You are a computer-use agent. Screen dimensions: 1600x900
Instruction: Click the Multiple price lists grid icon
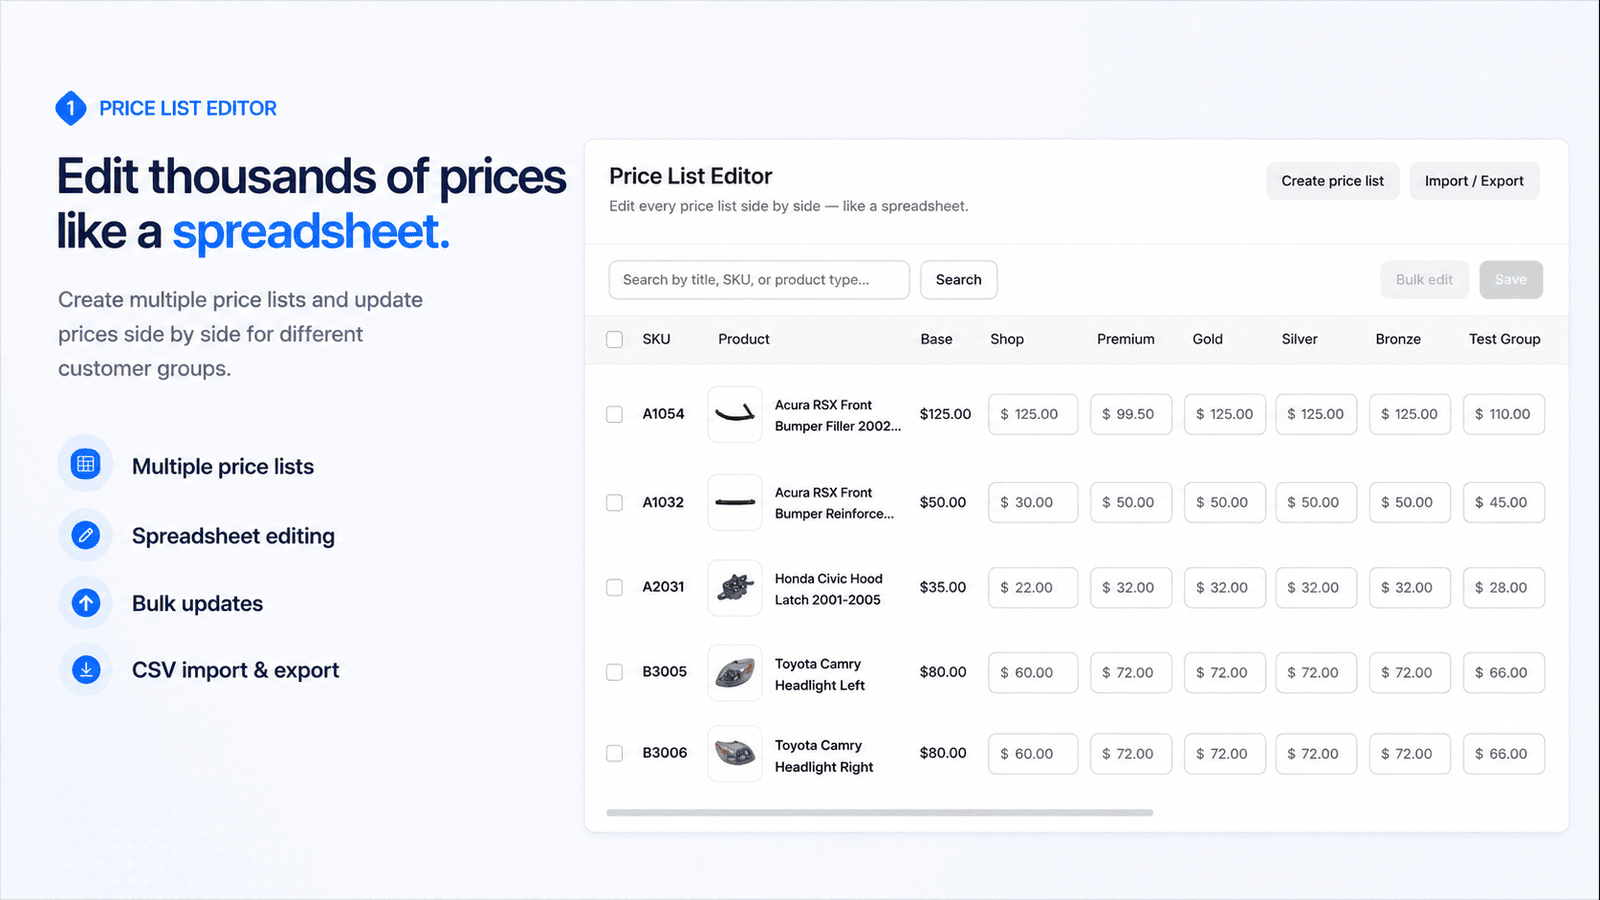86,464
